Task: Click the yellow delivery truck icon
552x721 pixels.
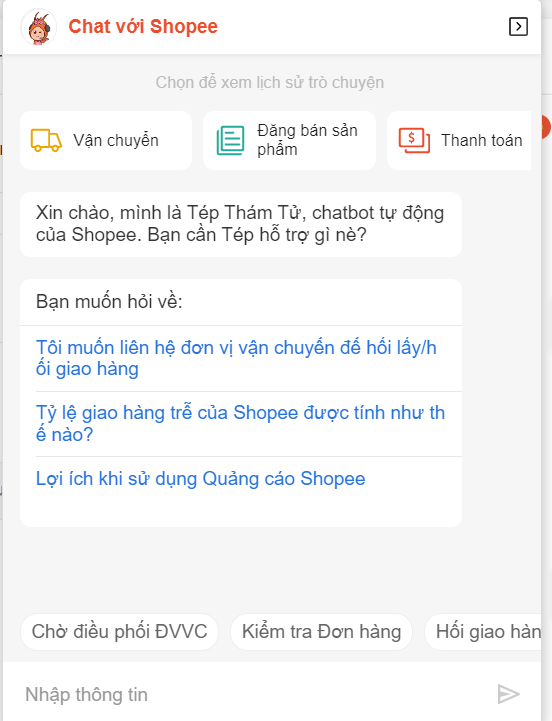Action: pyautogui.click(x=46, y=140)
